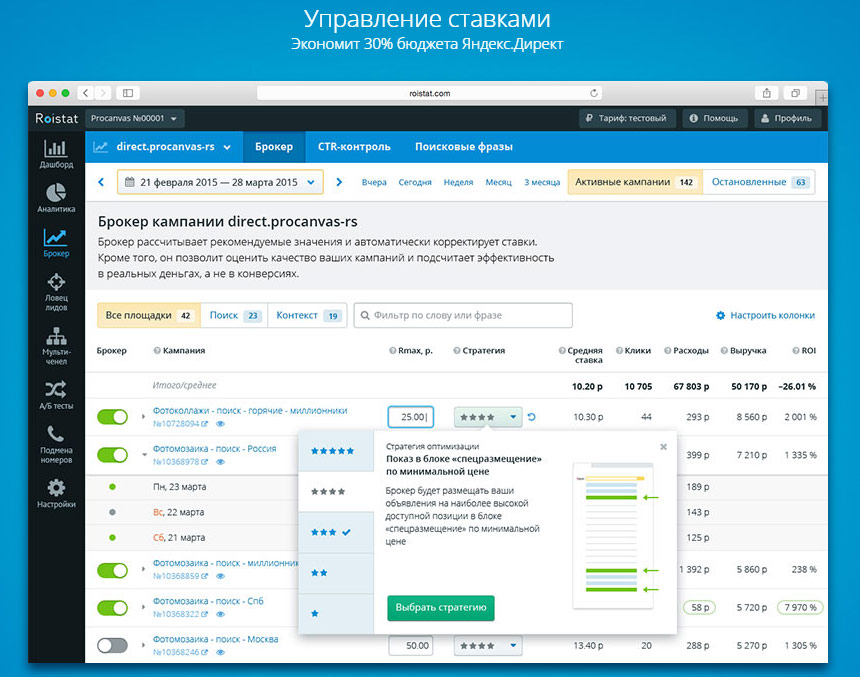Click Настроить колонки link
The height and width of the screenshot is (677, 860).
[x=765, y=316]
